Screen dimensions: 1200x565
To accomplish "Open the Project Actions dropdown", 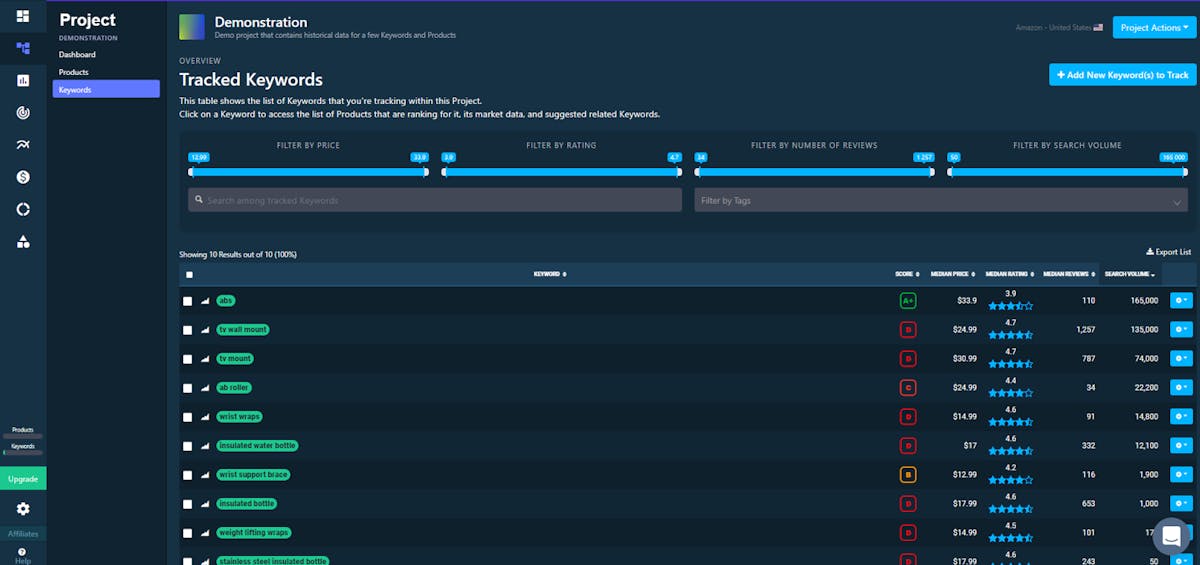I will [x=1154, y=27].
